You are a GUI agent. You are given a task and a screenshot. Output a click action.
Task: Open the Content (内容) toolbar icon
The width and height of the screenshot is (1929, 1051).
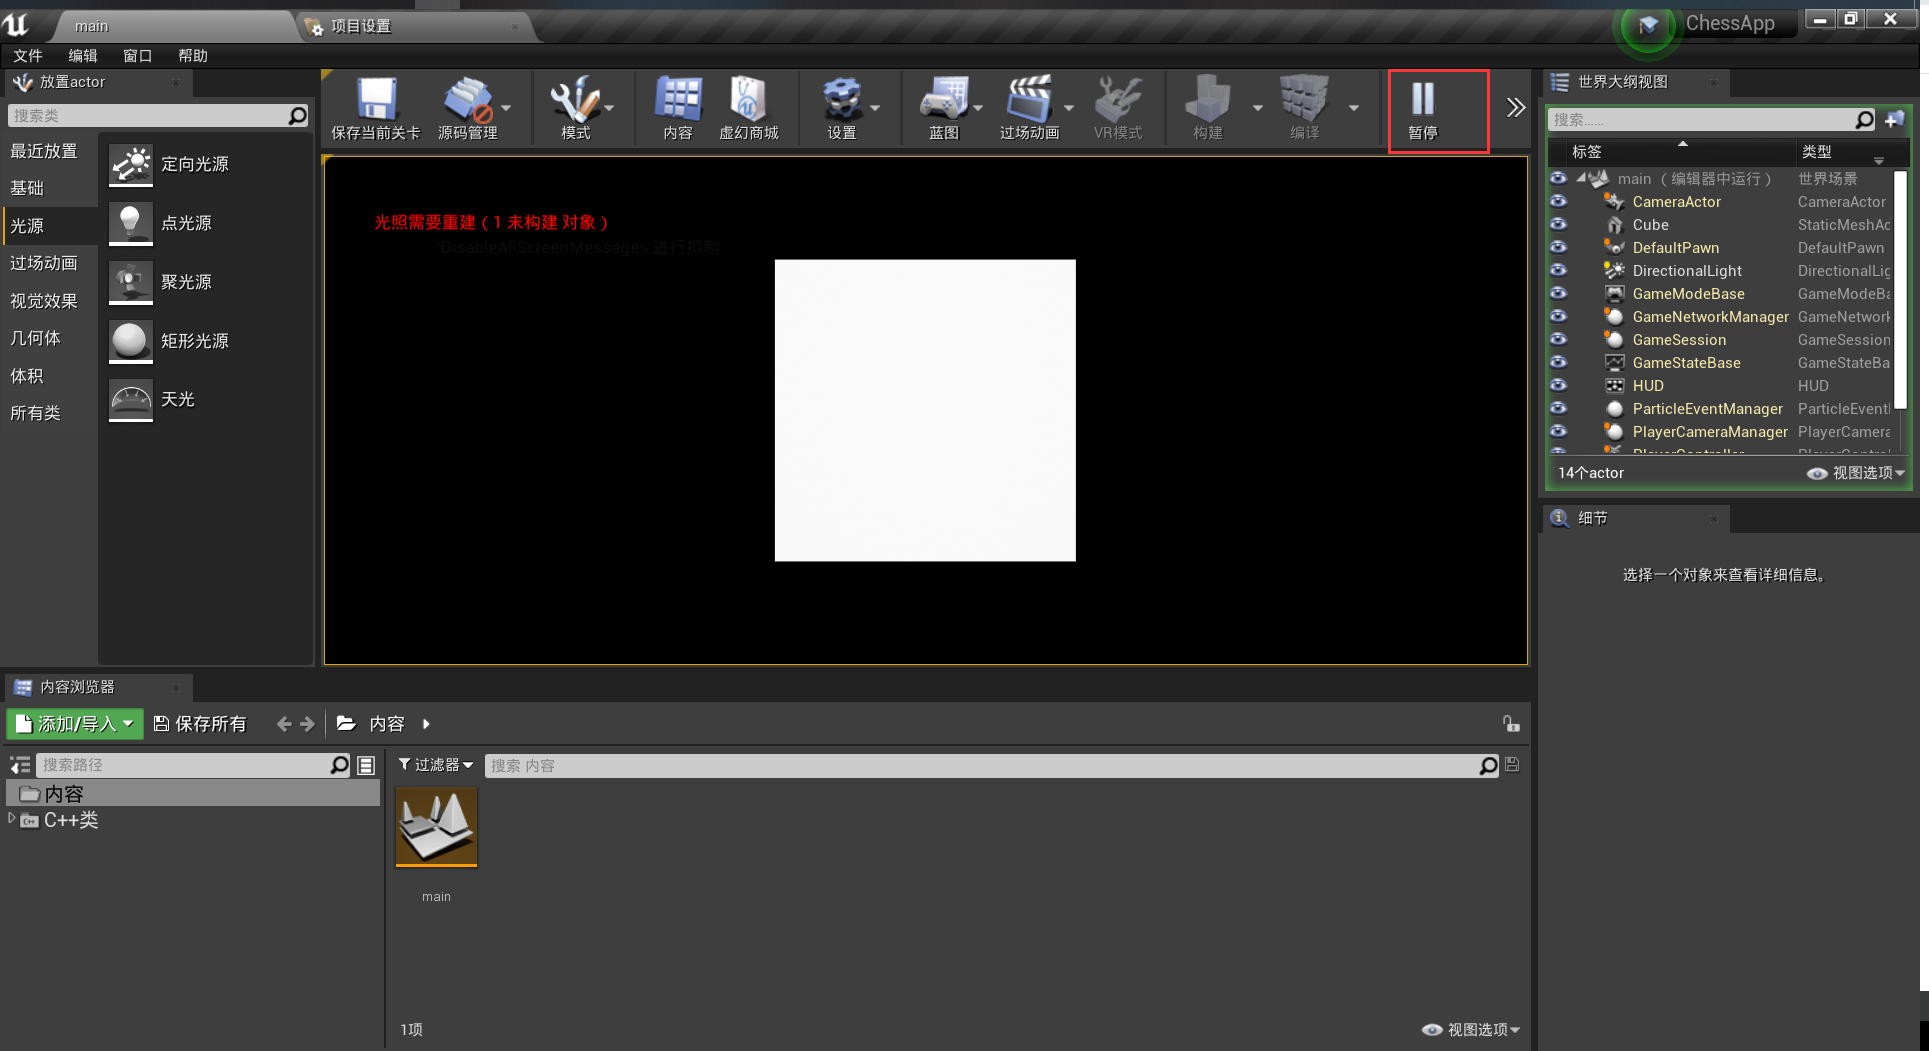pos(677,100)
